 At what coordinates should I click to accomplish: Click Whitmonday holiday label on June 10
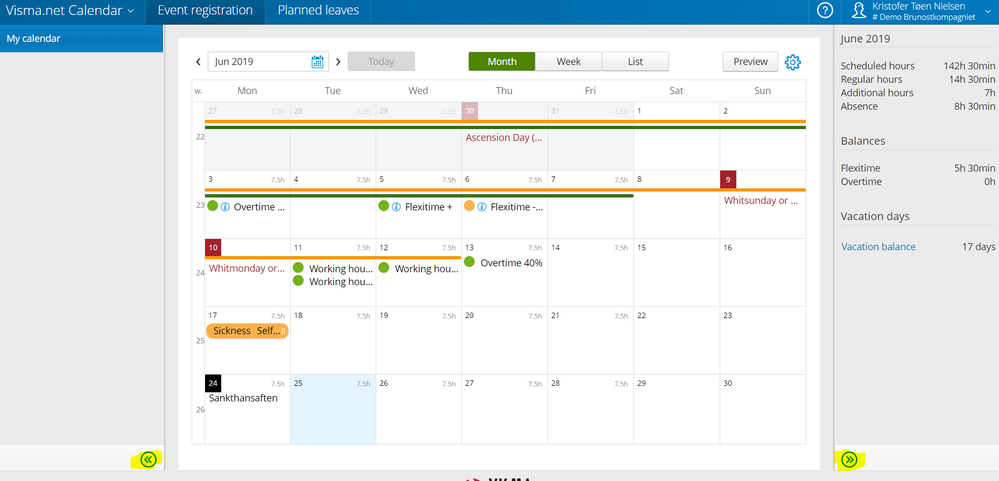tap(247, 268)
